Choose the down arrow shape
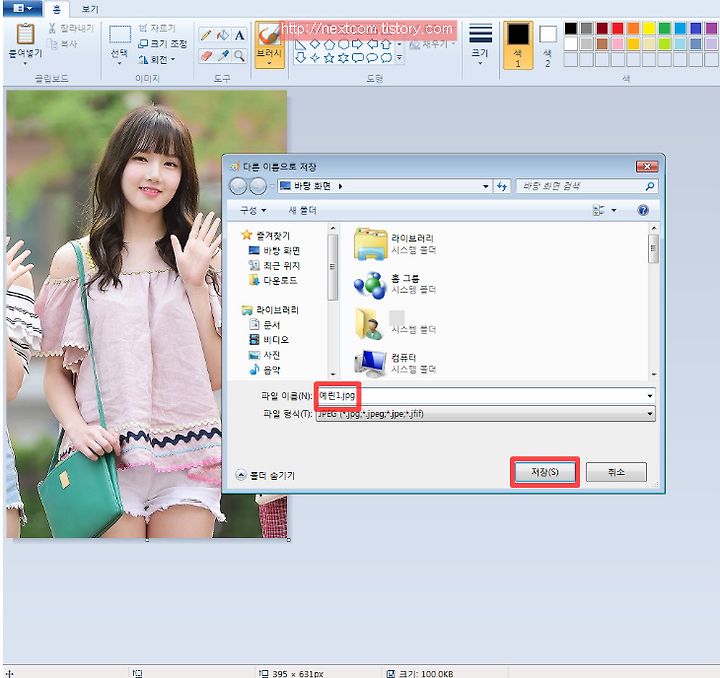 click(x=301, y=57)
